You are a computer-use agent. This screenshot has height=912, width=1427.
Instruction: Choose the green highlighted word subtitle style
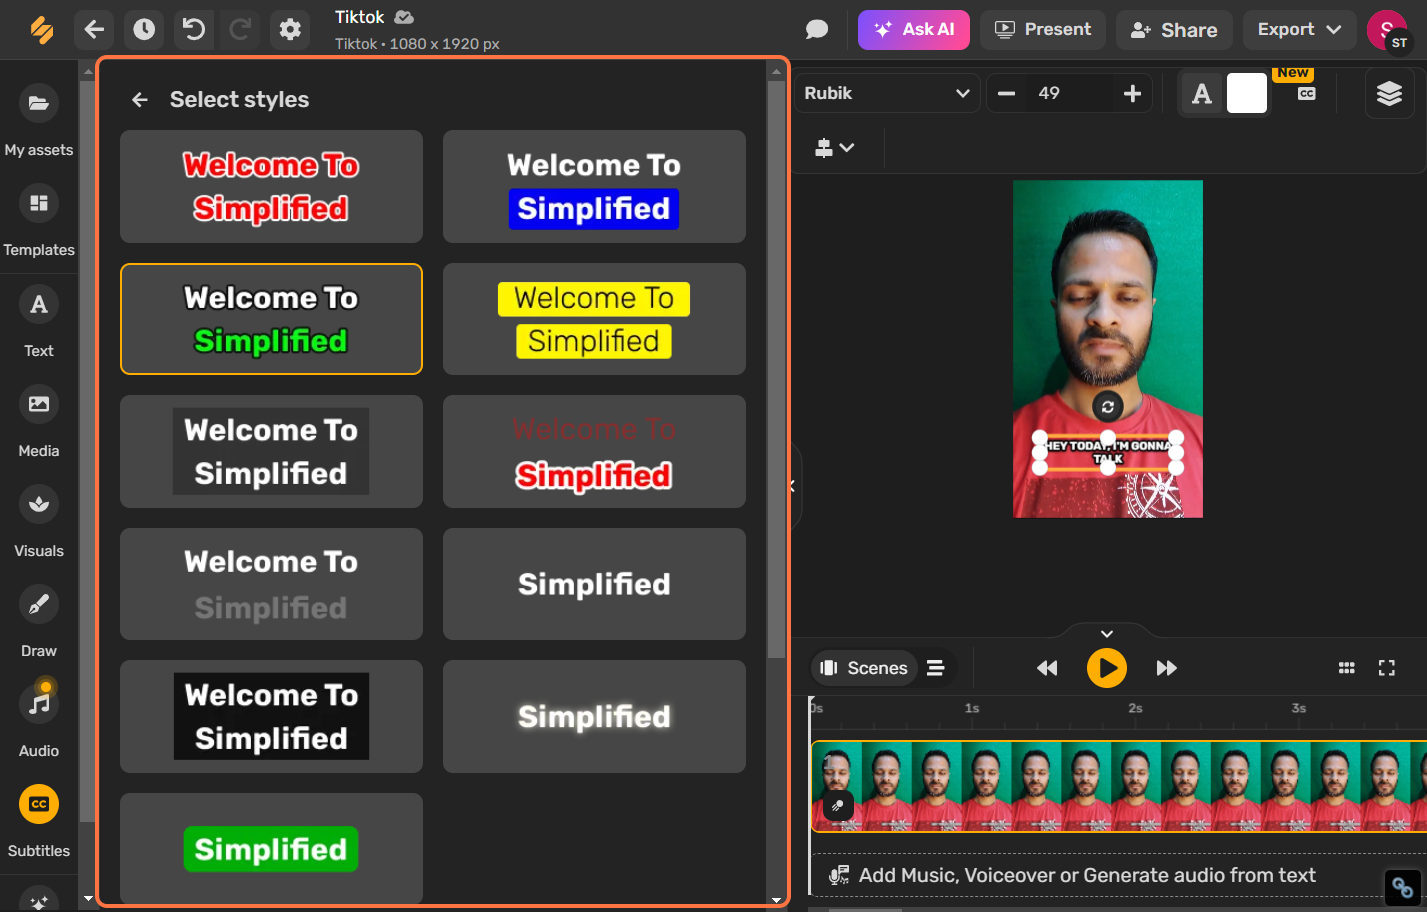pyautogui.click(x=271, y=319)
